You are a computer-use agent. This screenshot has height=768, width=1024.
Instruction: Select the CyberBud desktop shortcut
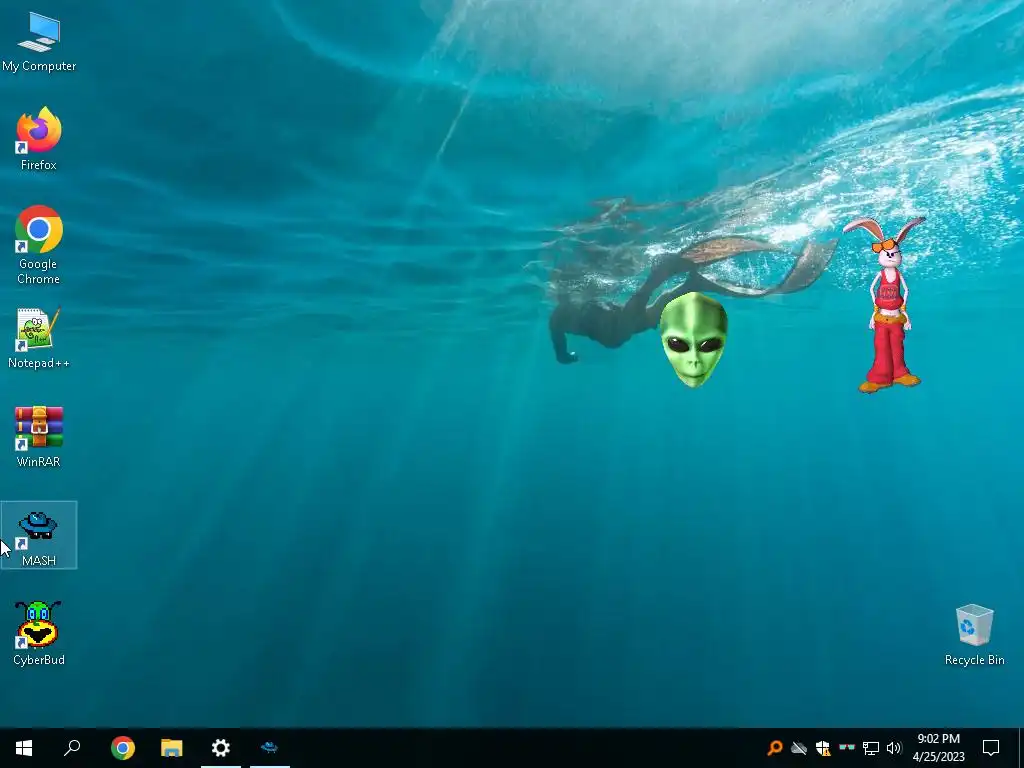[x=39, y=633]
